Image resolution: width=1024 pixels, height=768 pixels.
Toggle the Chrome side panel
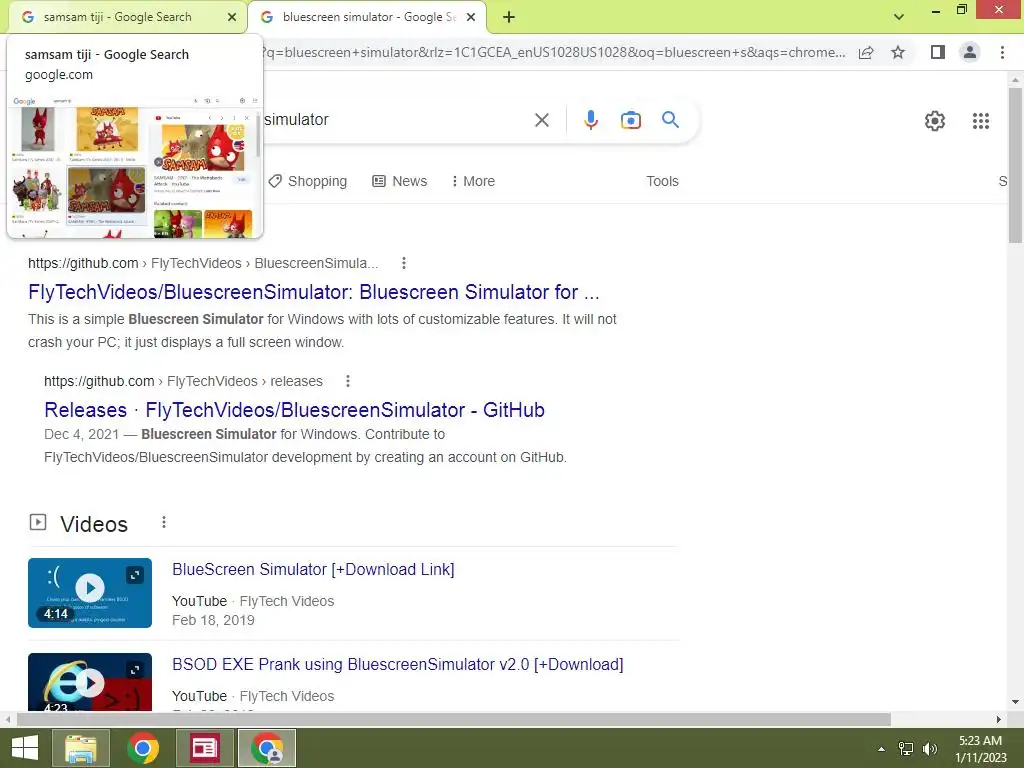(937, 52)
